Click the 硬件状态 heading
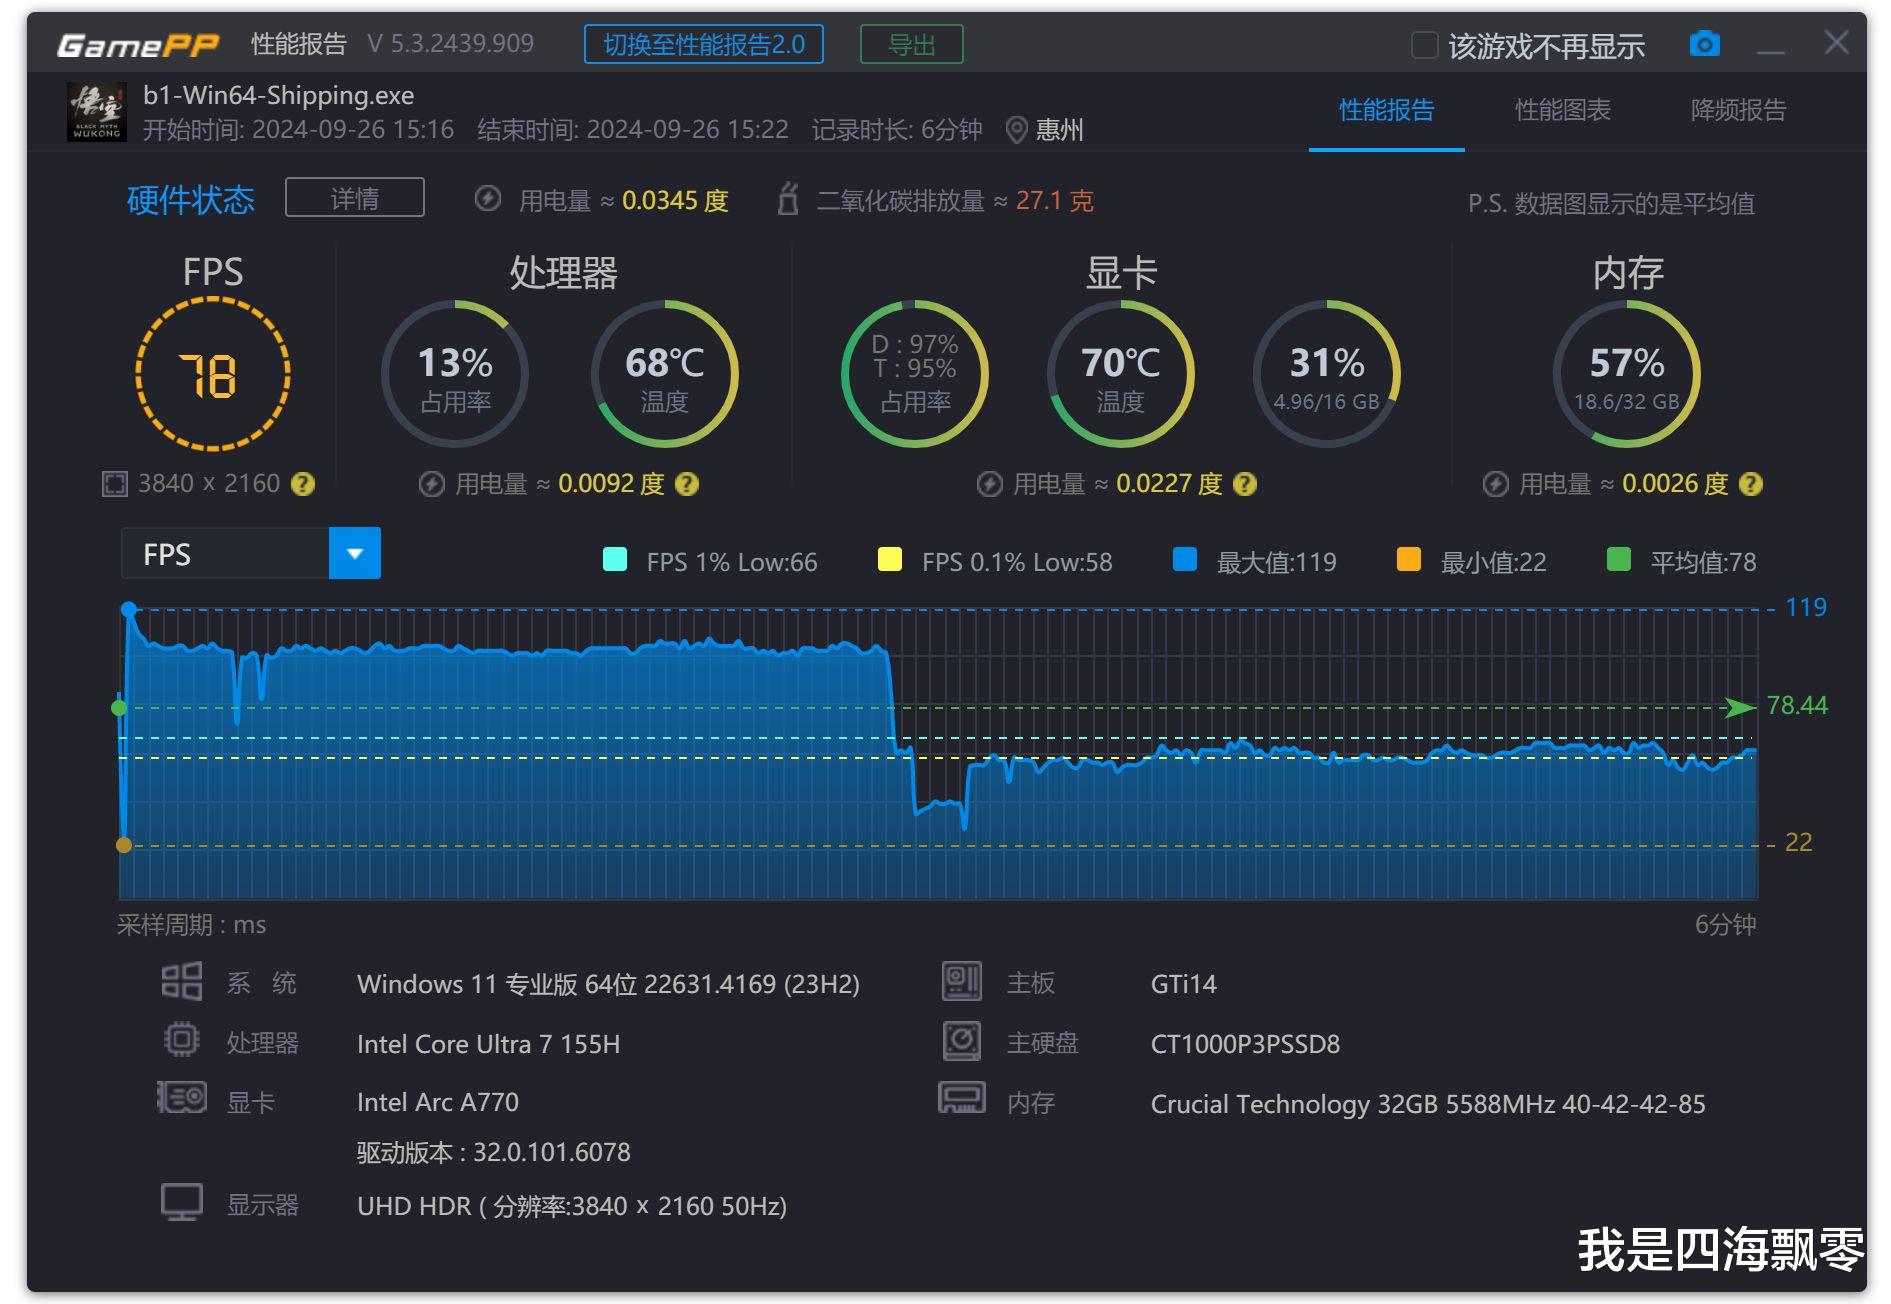The width and height of the screenshot is (1891, 1304). (191, 200)
